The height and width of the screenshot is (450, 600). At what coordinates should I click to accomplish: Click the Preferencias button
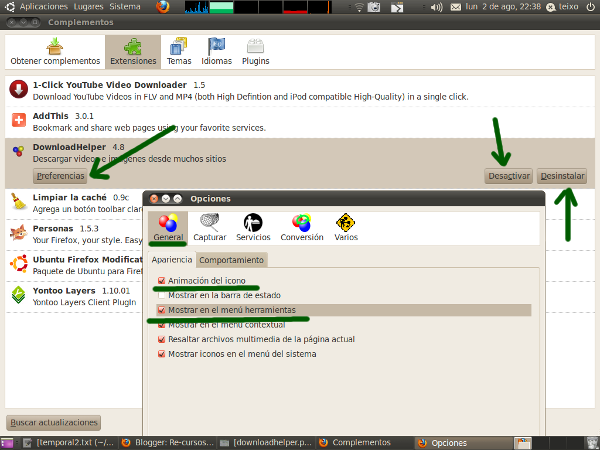pyautogui.click(x=60, y=176)
